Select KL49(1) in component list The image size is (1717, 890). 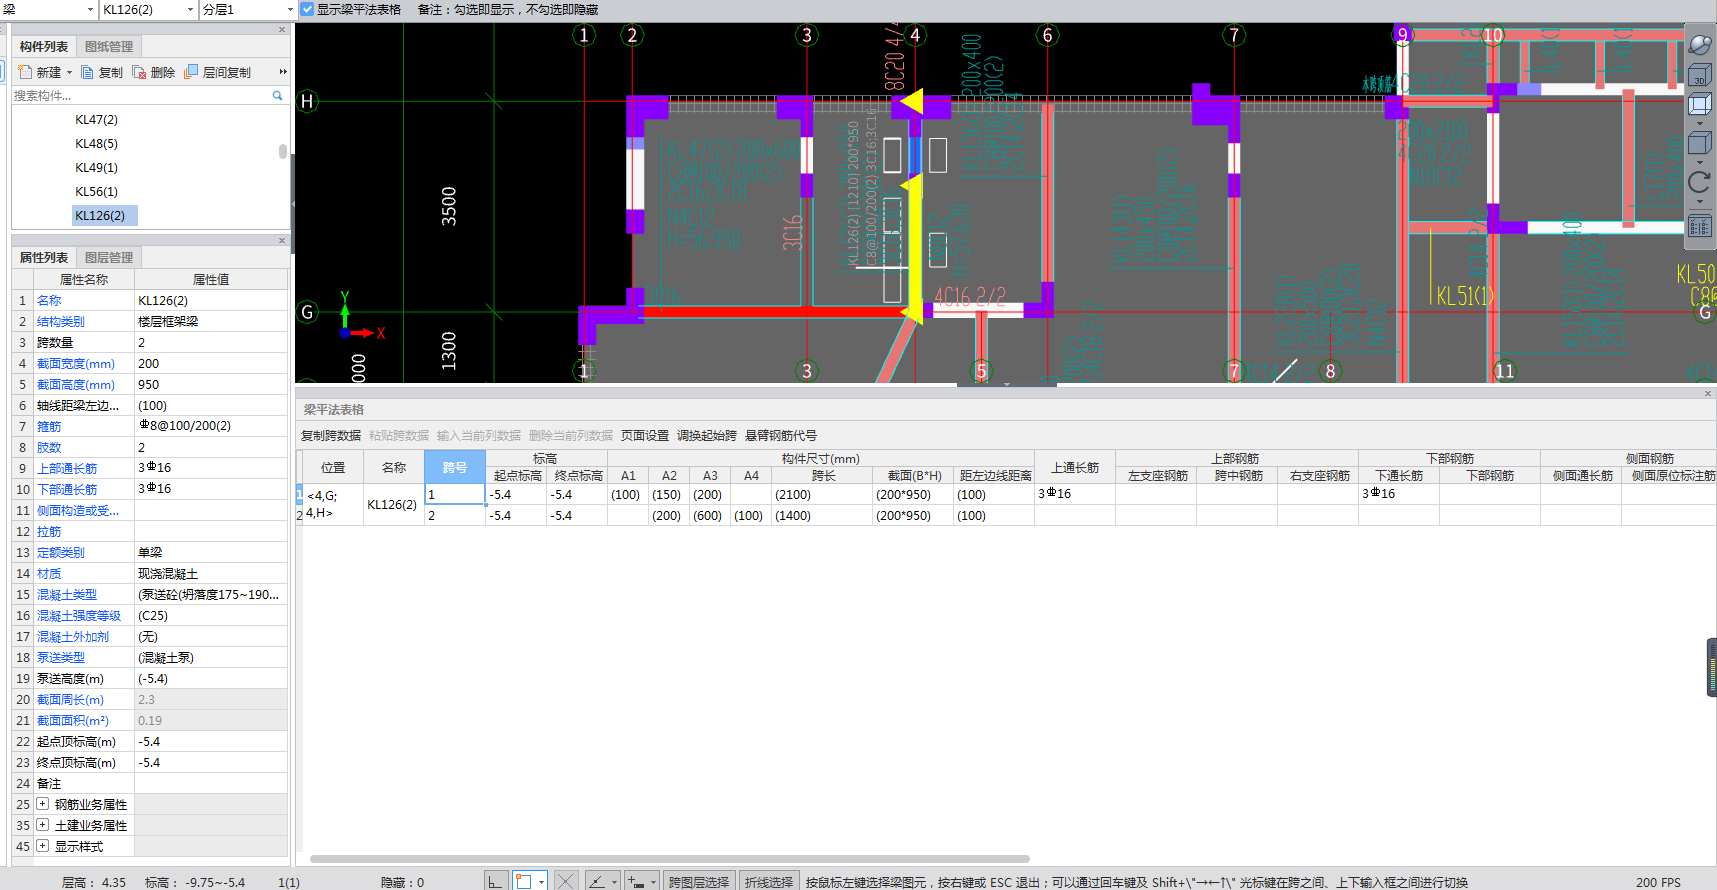[x=96, y=167]
